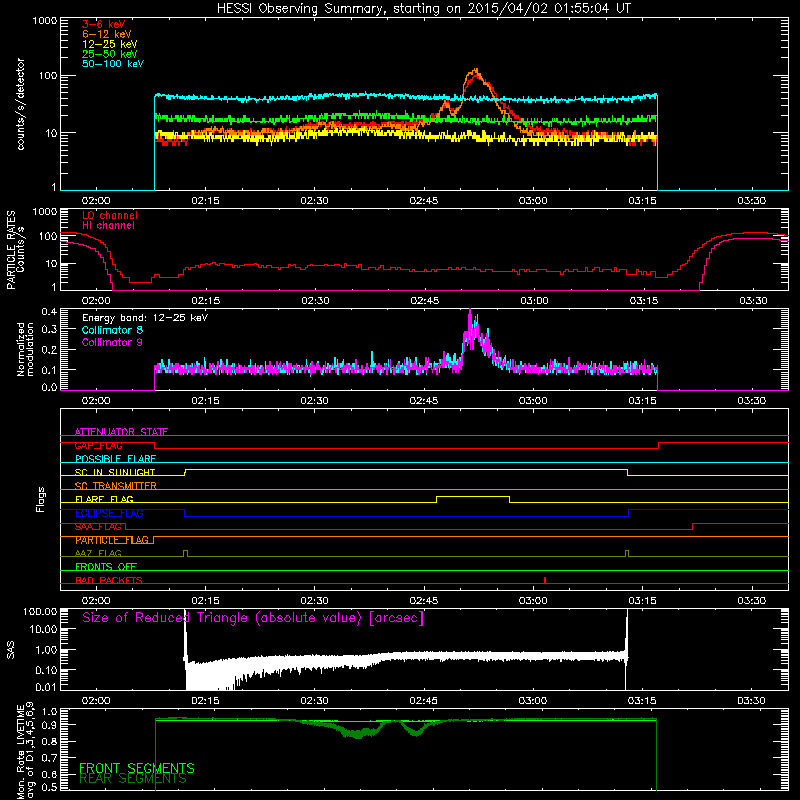Click the counts/s/detector axis label
Image resolution: width=800 pixels, height=800 pixels.
[x=21, y=104]
